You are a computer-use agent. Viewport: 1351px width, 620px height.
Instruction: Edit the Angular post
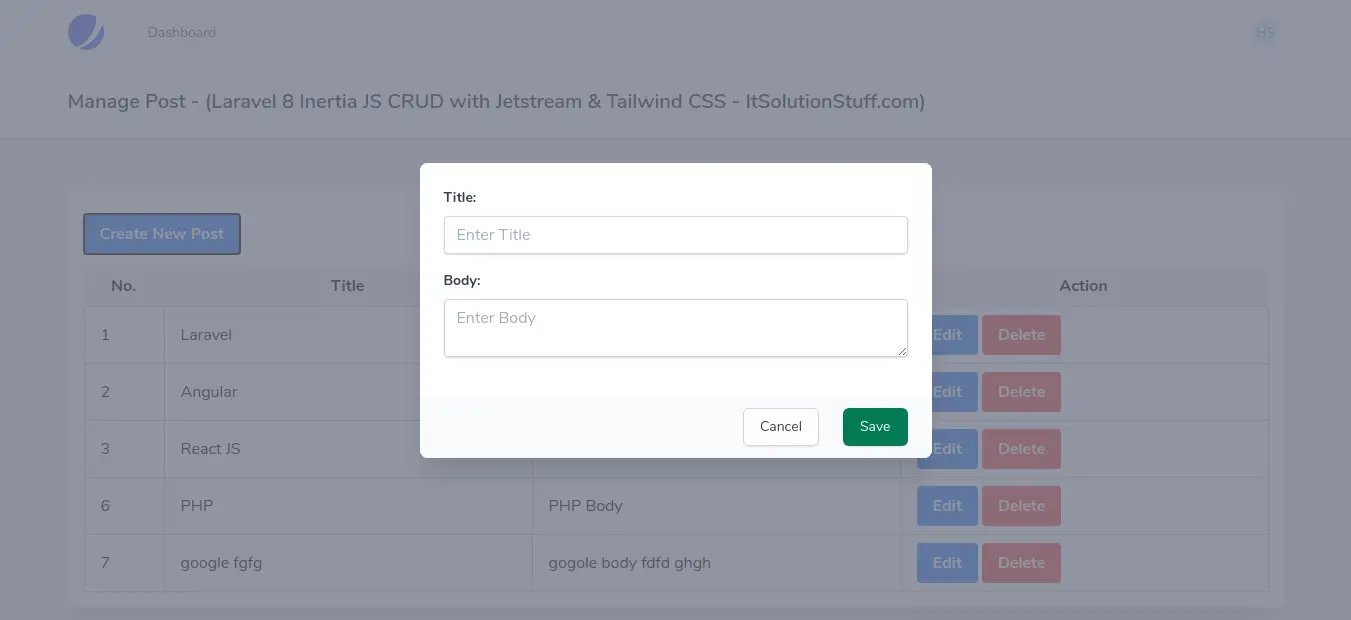[x=948, y=392]
